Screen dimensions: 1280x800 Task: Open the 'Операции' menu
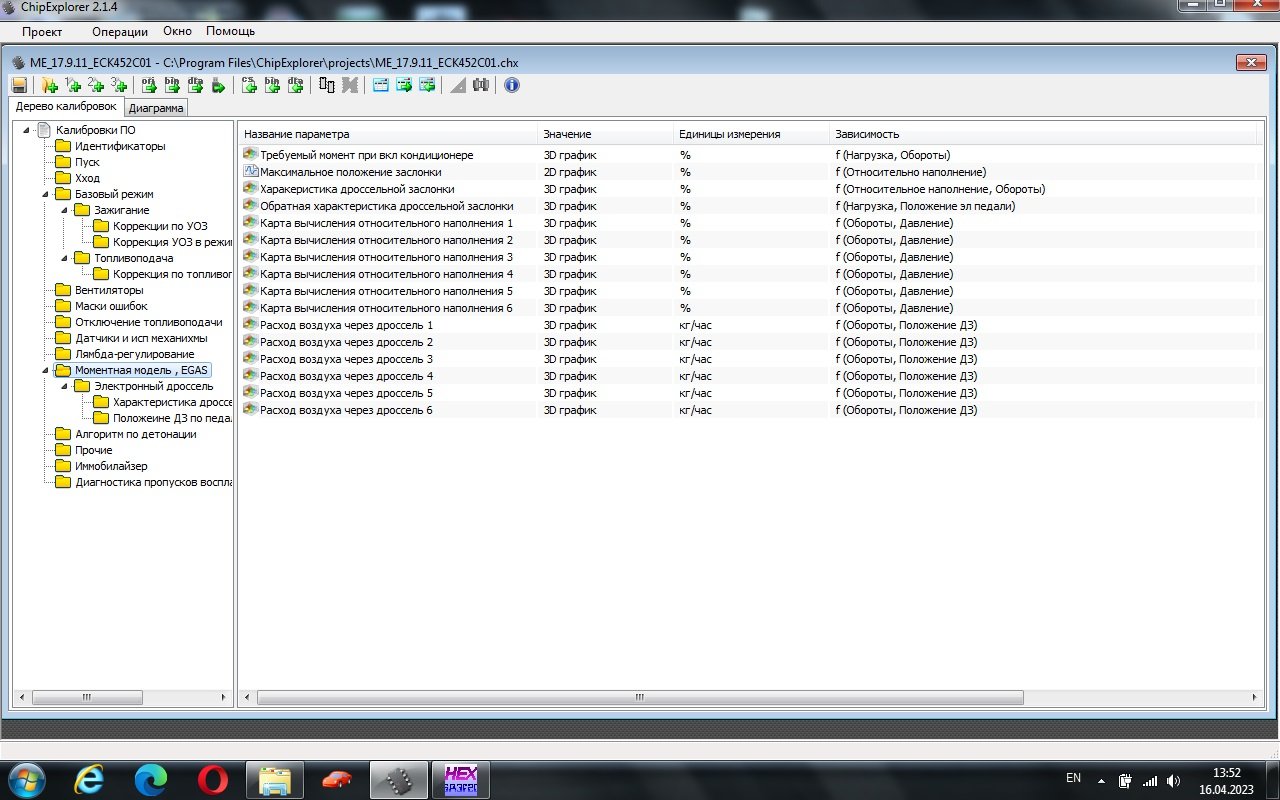[119, 31]
